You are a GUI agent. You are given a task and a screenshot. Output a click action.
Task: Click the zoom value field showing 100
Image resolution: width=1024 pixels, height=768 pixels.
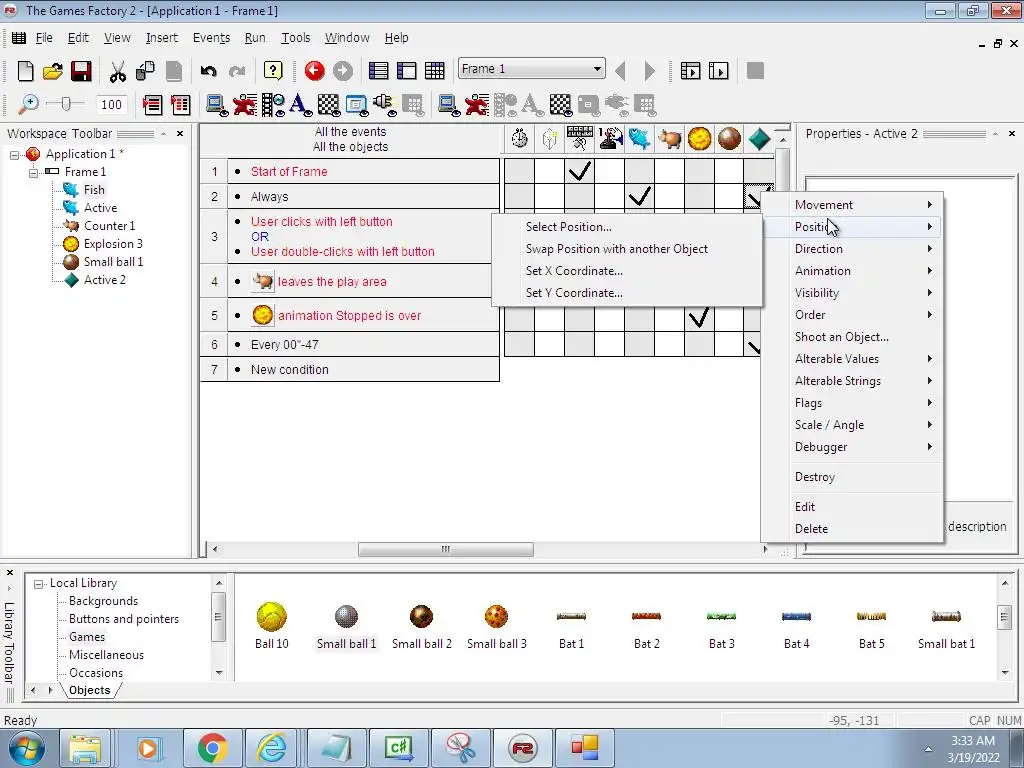coord(111,104)
